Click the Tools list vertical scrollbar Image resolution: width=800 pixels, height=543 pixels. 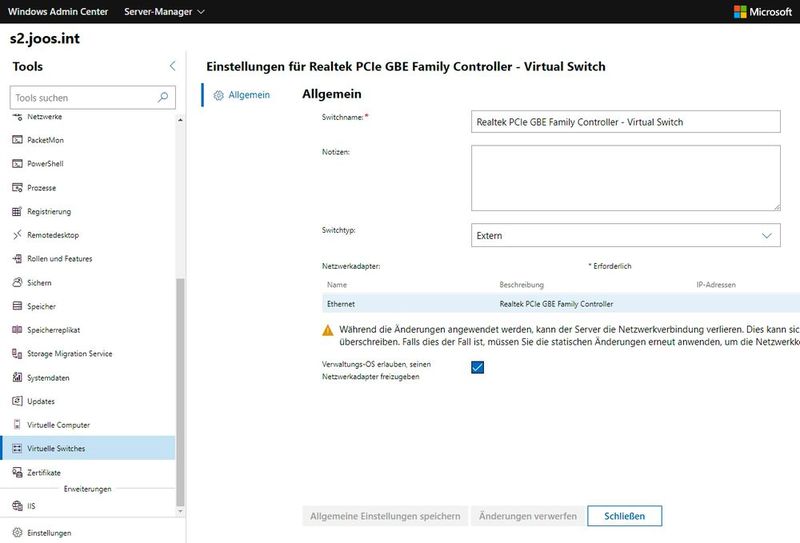click(180, 391)
